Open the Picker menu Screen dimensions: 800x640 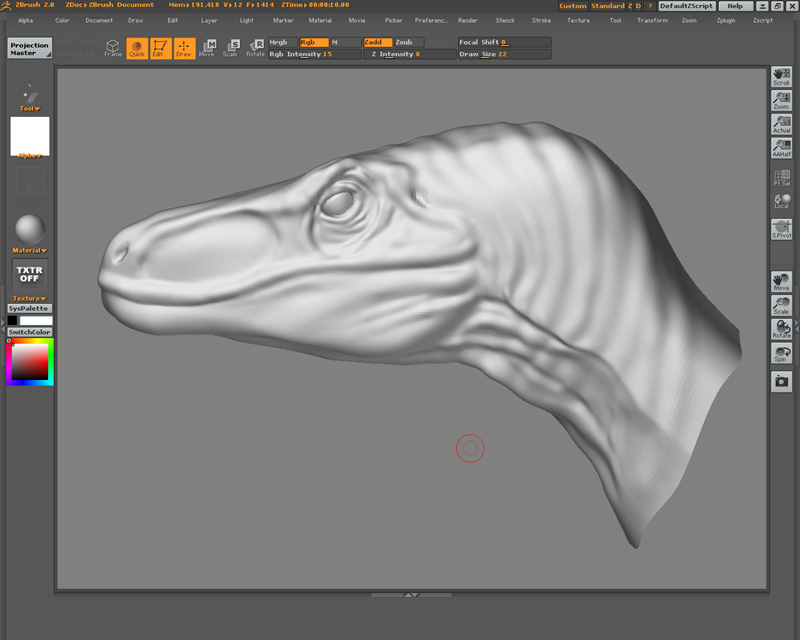pos(393,20)
